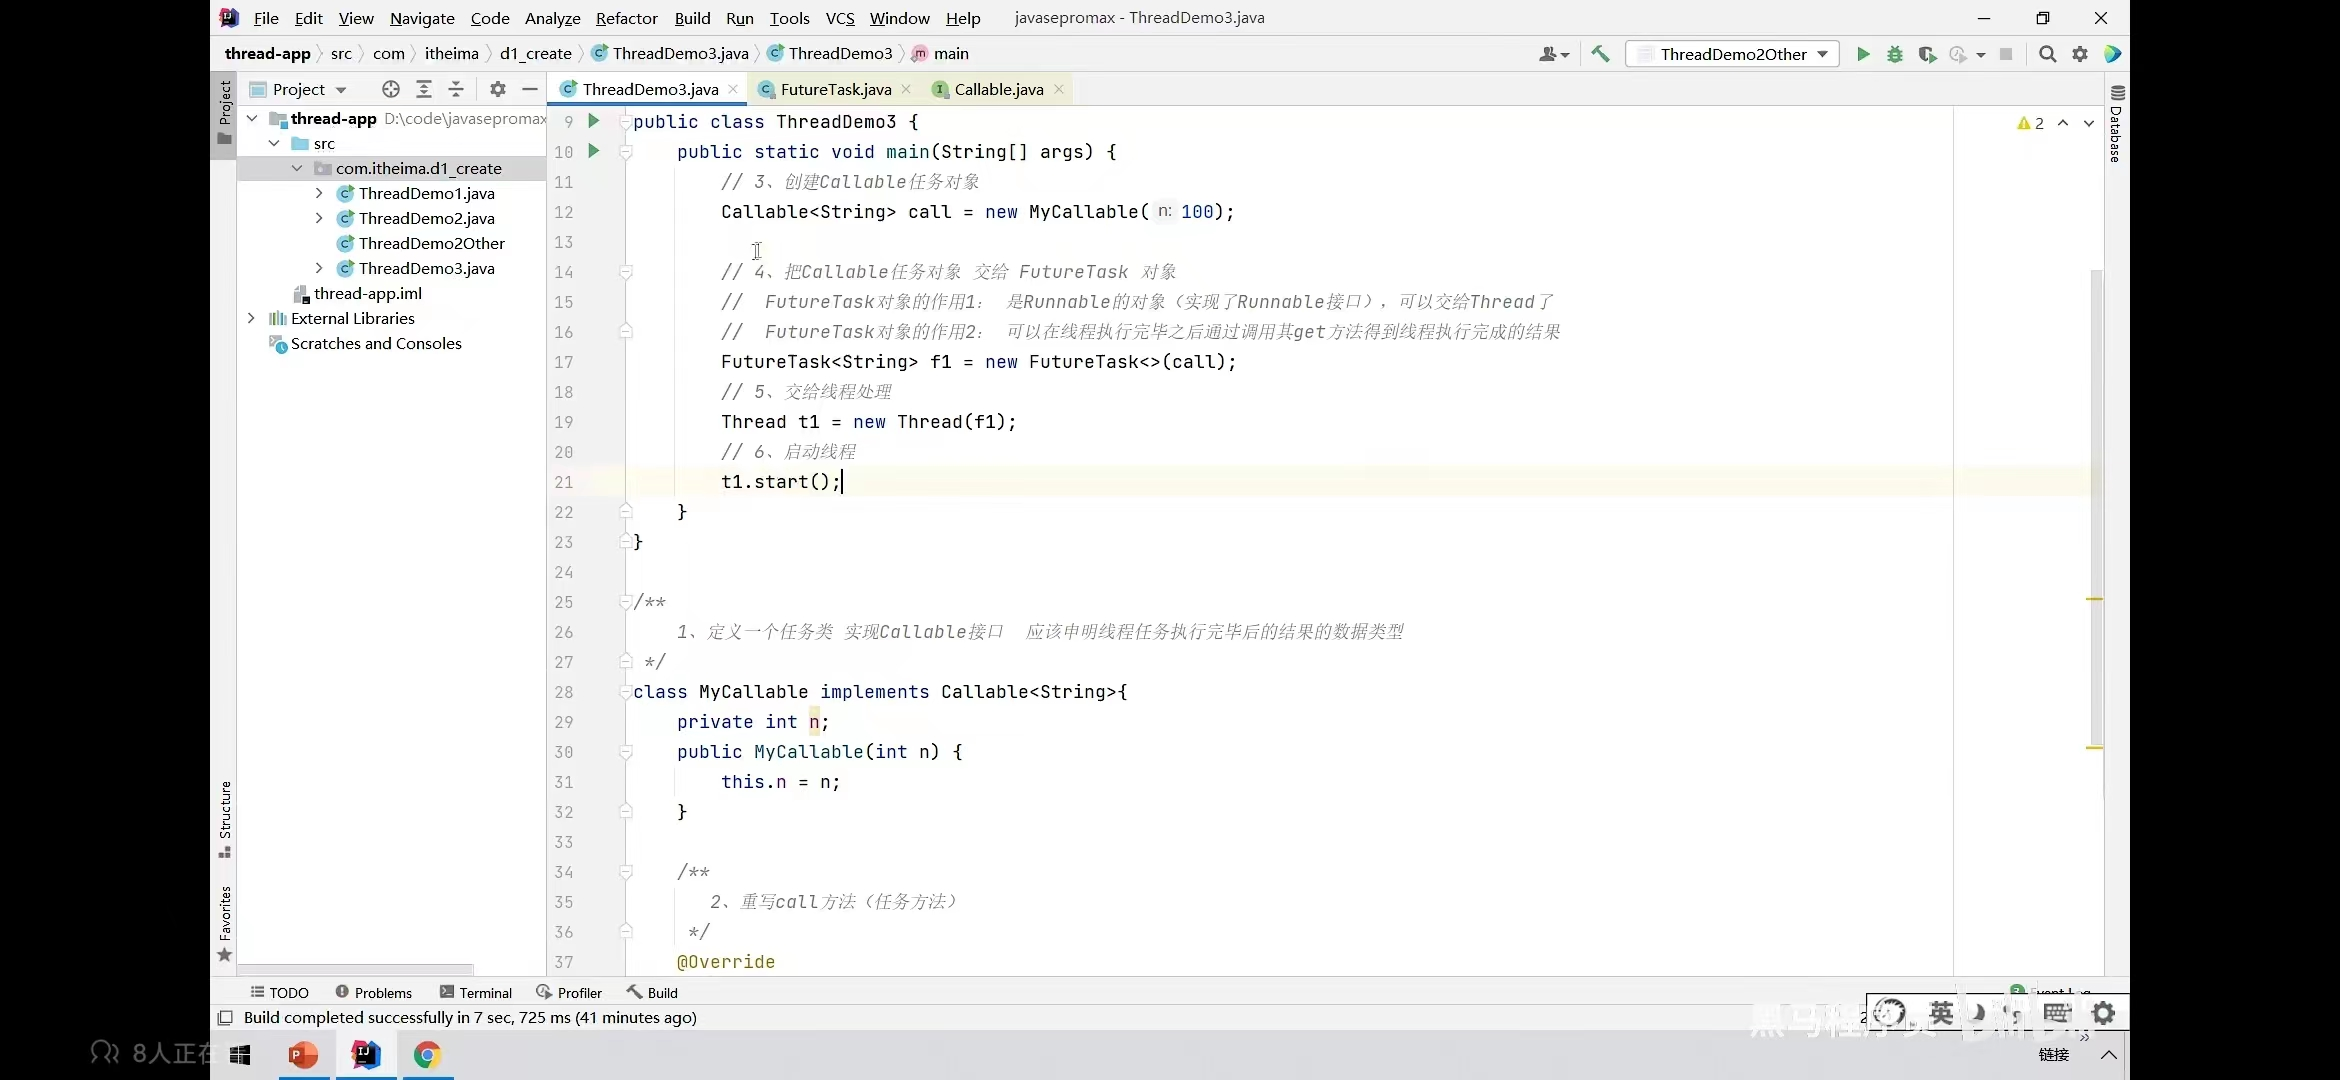Open Project panel options gear icon
Screen dimensions: 2340x1080
pos(497,89)
